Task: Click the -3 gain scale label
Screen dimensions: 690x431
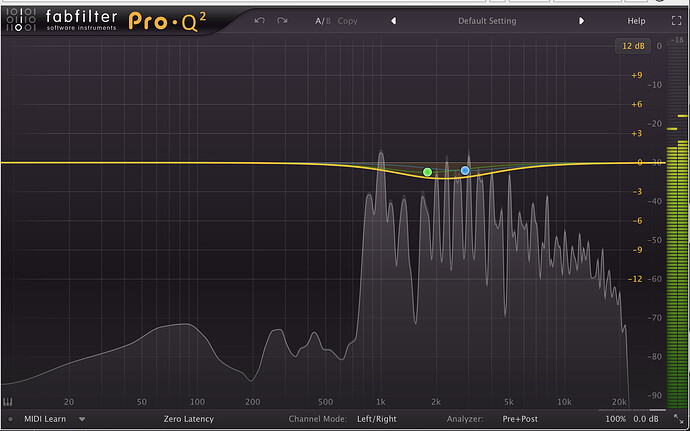Action: (x=637, y=192)
